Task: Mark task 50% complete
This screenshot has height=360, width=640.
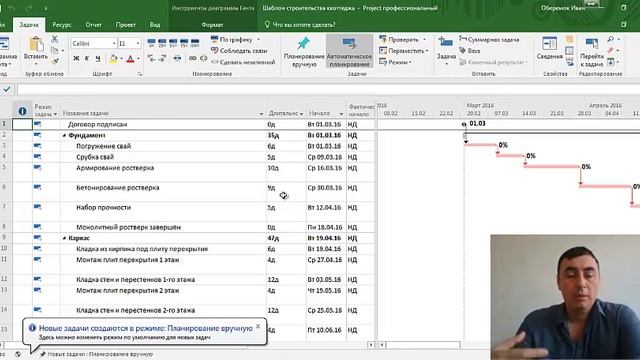Action: [x=173, y=43]
